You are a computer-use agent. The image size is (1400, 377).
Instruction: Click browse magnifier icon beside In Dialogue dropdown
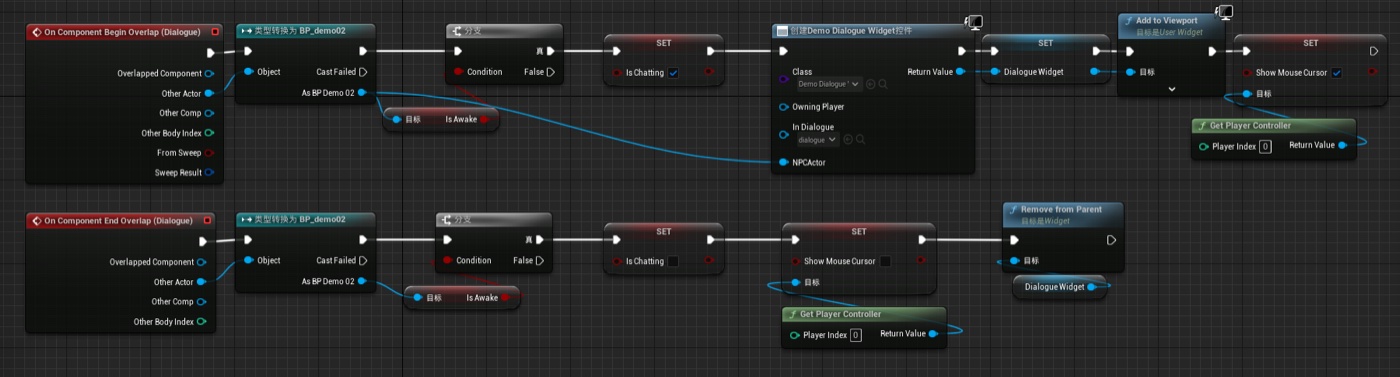click(860, 139)
